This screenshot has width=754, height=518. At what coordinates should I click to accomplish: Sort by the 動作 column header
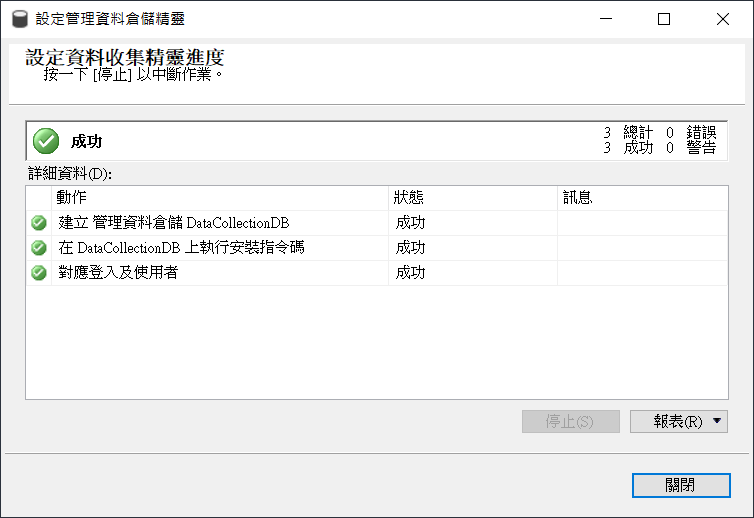[x=220, y=198]
